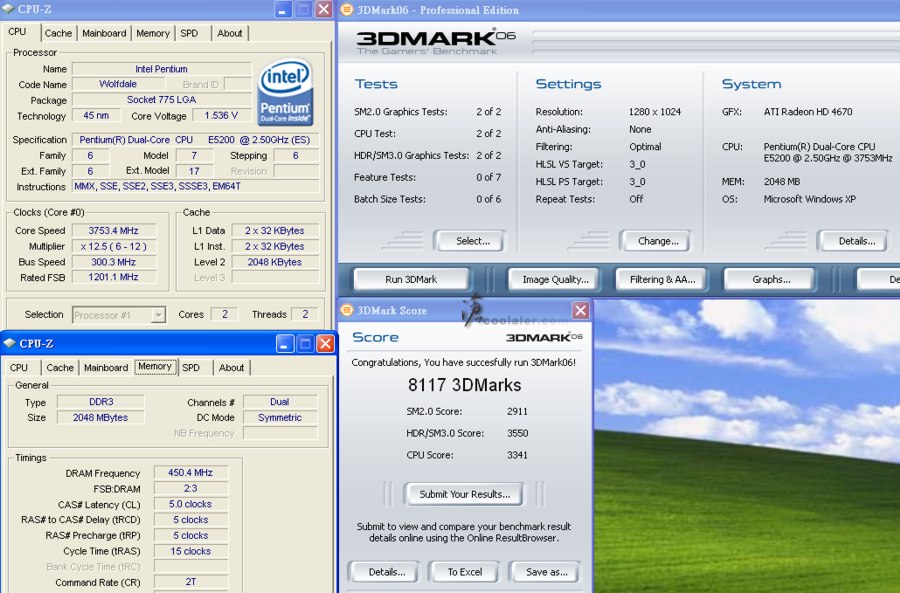Screen dimensions: 900x593
Task: Switch to the Memory tab in the upper CPU-Z window
Action: pos(153,33)
